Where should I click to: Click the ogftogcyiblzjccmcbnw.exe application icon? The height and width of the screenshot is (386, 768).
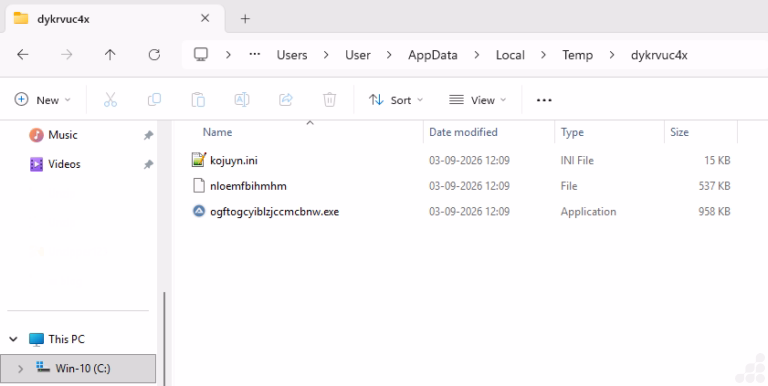click(198, 211)
